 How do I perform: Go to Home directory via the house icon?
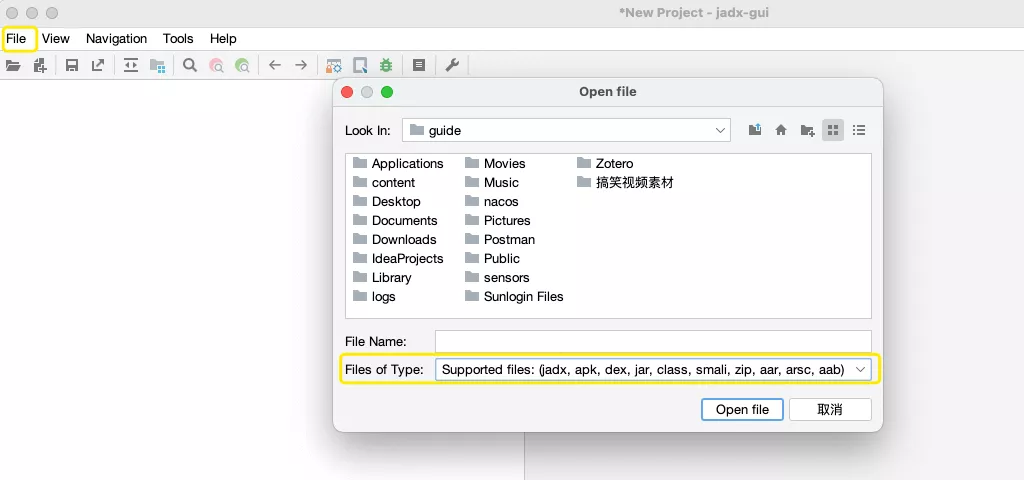tap(781, 130)
